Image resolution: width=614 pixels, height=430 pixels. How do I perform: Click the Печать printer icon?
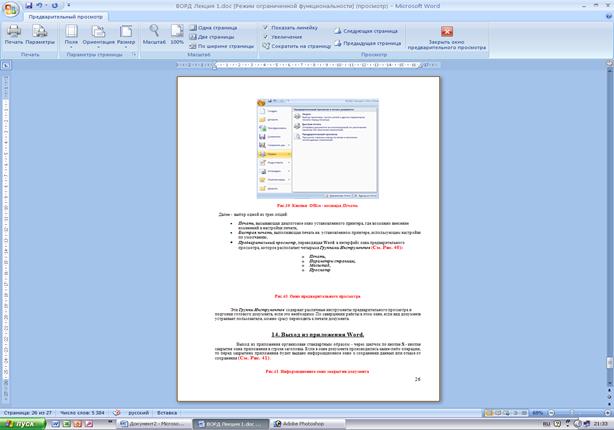point(14,34)
